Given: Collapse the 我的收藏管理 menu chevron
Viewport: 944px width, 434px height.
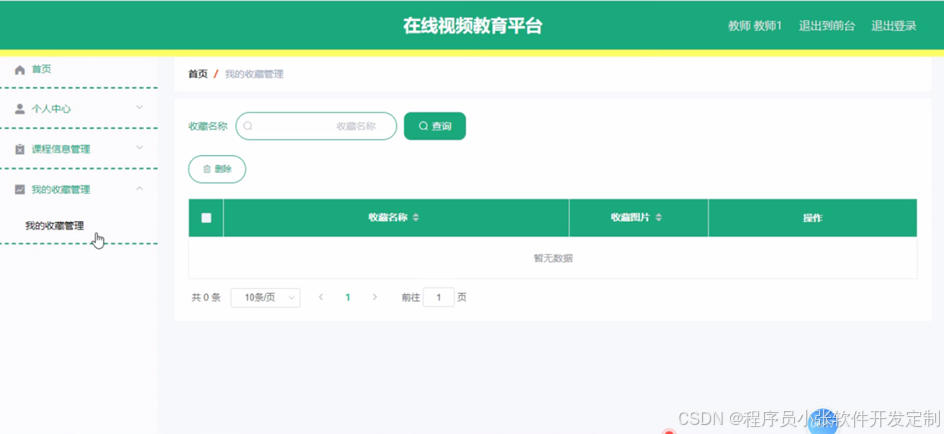Looking at the screenshot, I should pos(140,188).
